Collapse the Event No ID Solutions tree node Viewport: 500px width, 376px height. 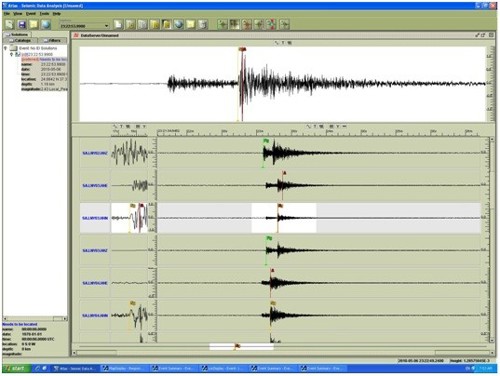tap(5, 48)
